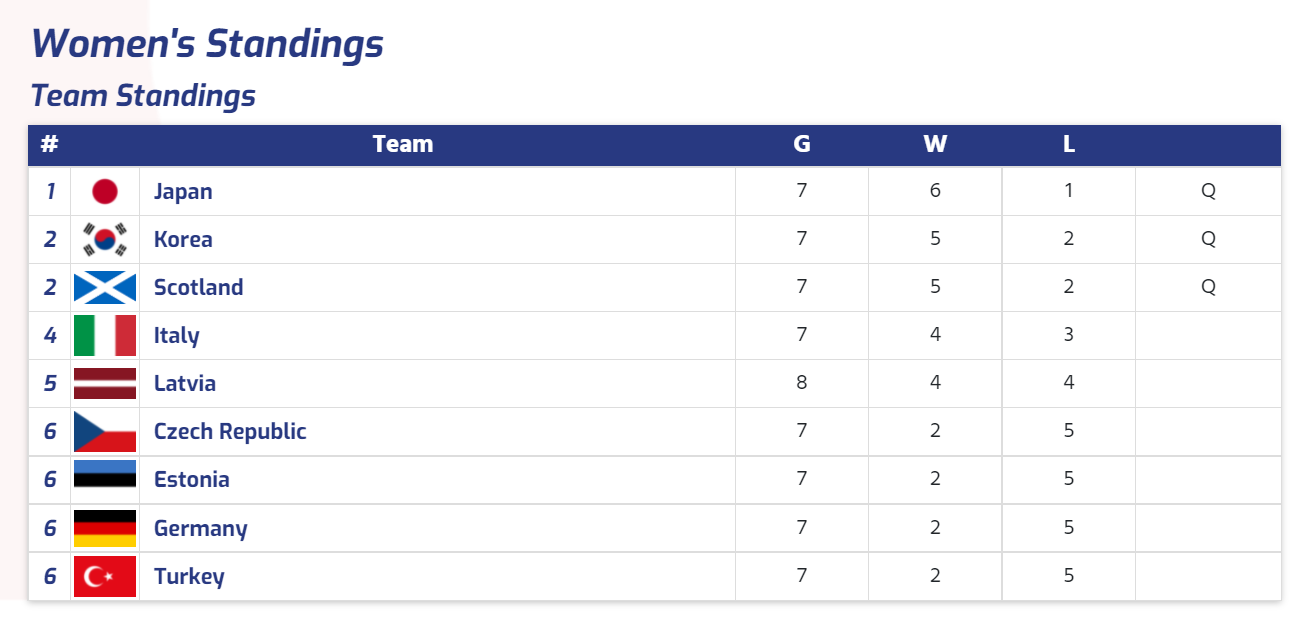Select the Turkey team name

click(x=189, y=576)
